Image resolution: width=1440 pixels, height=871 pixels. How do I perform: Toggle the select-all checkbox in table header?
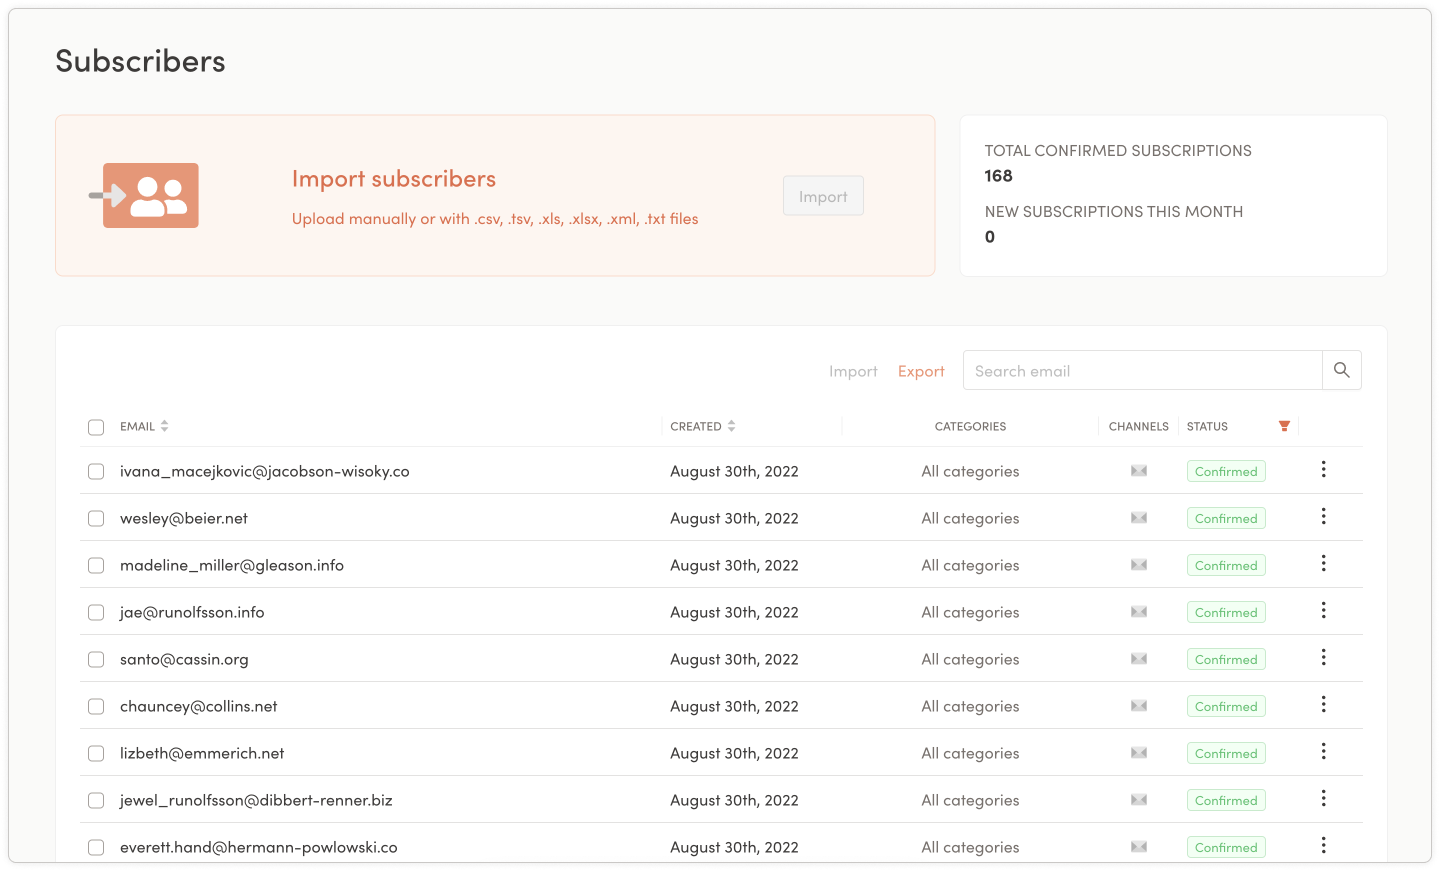pos(96,427)
